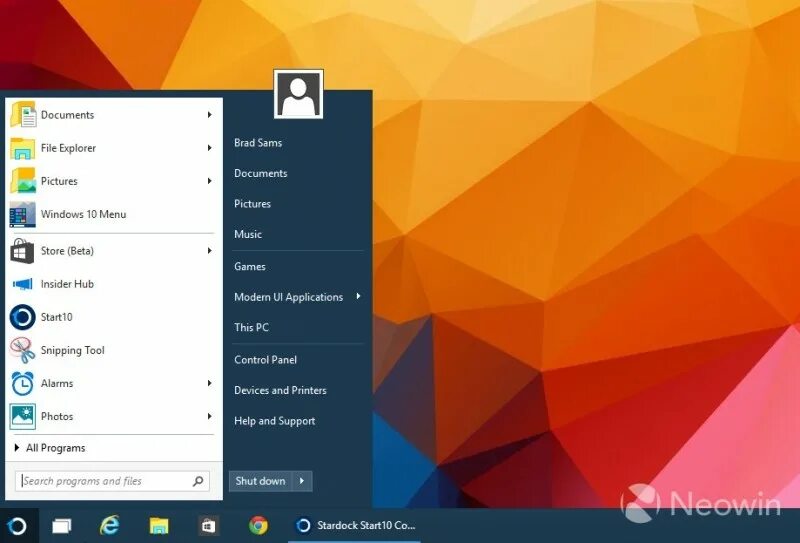800x543 pixels.
Task: Open Music in the right pane
Action: pos(248,234)
